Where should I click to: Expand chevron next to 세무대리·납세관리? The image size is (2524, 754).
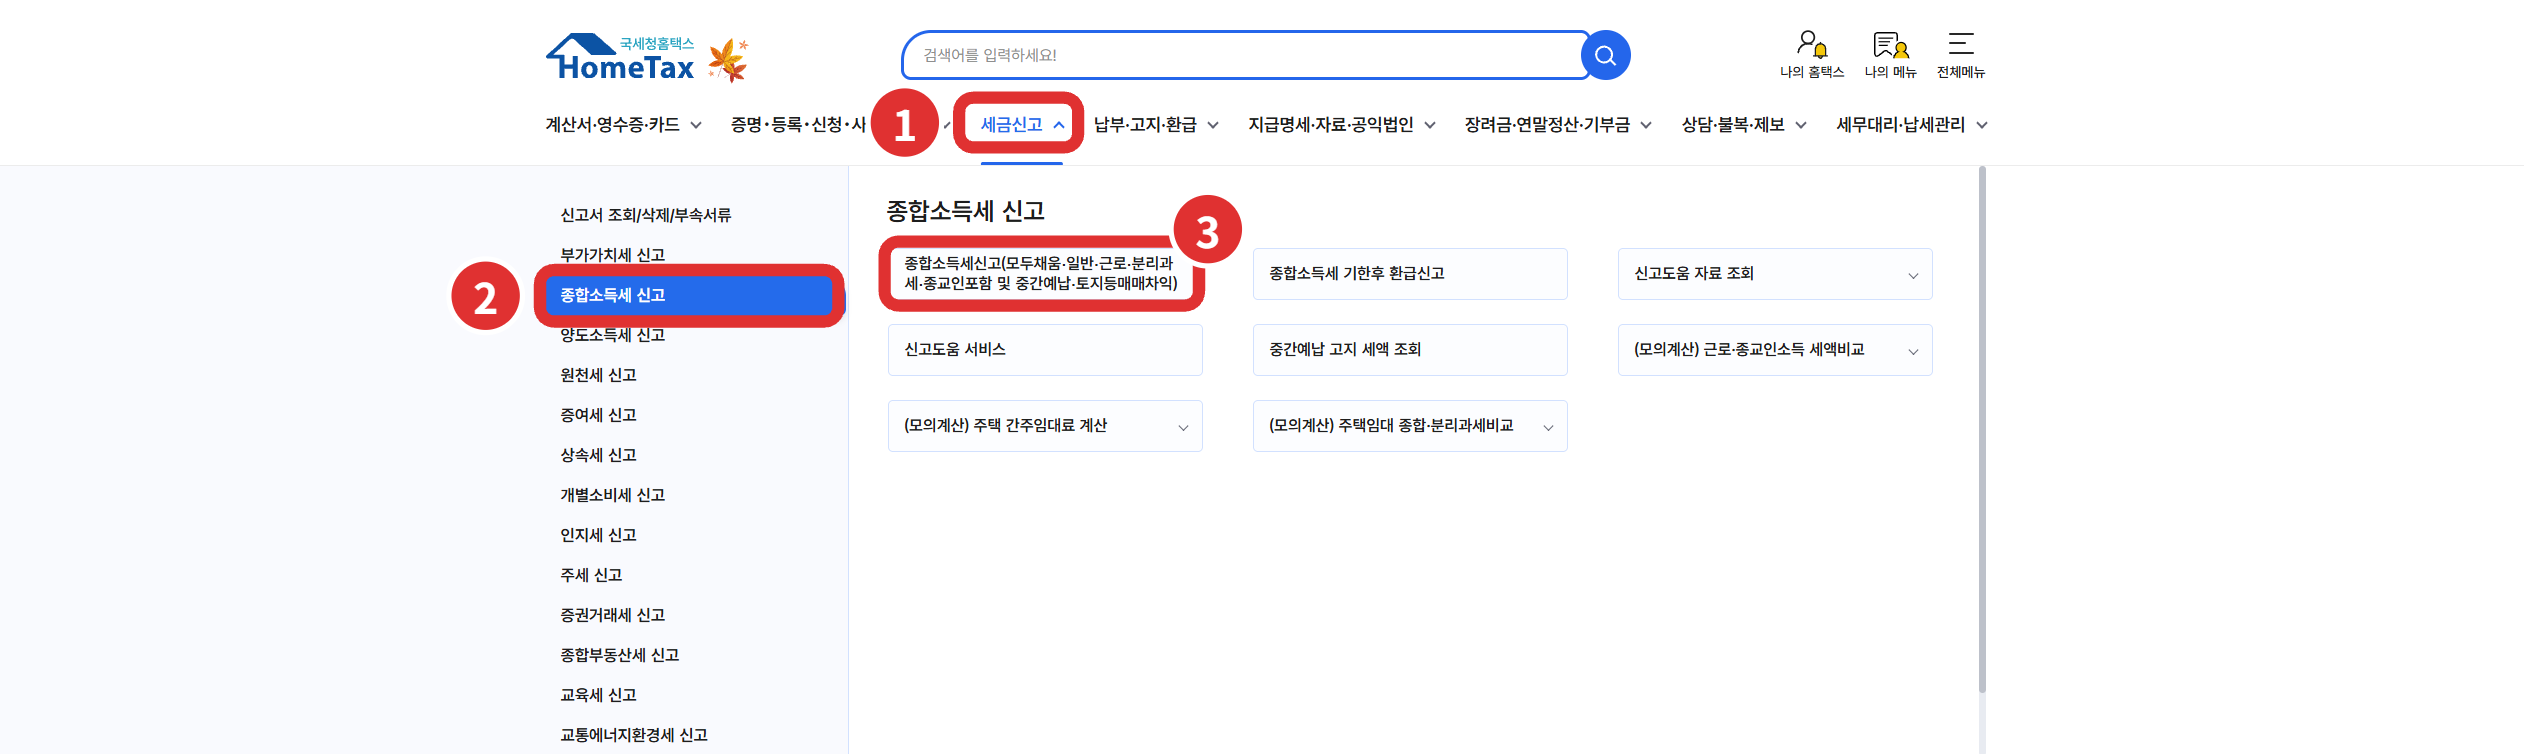click(1982, 125)
